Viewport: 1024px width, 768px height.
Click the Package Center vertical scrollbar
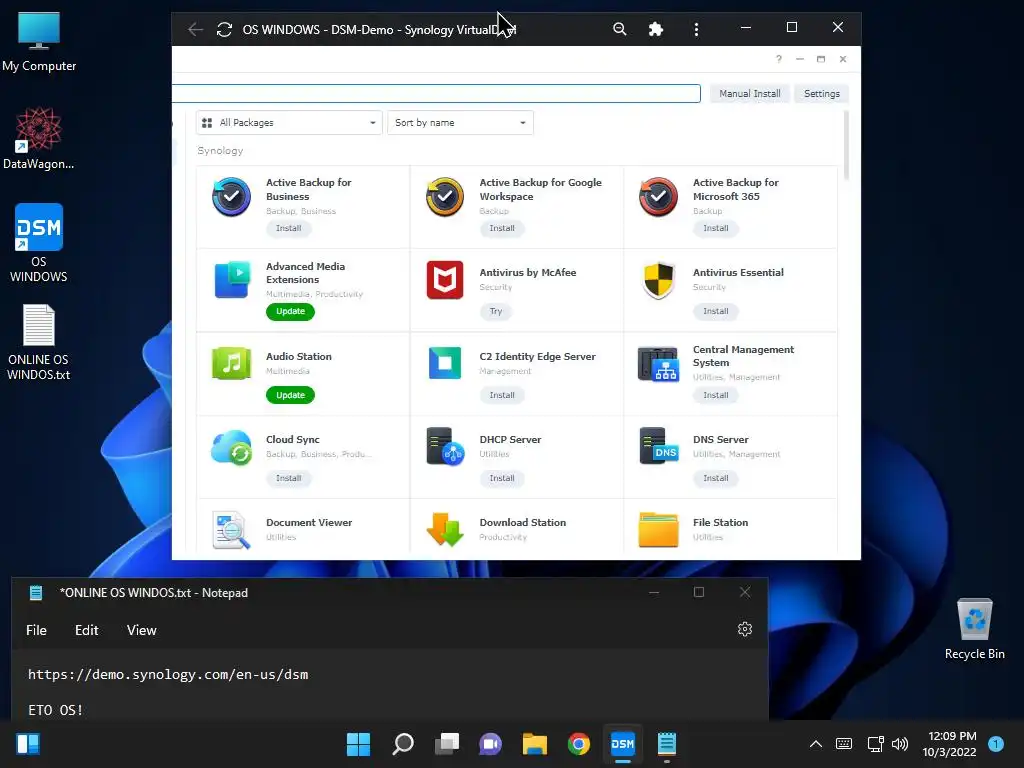click(x=846, y=146)
